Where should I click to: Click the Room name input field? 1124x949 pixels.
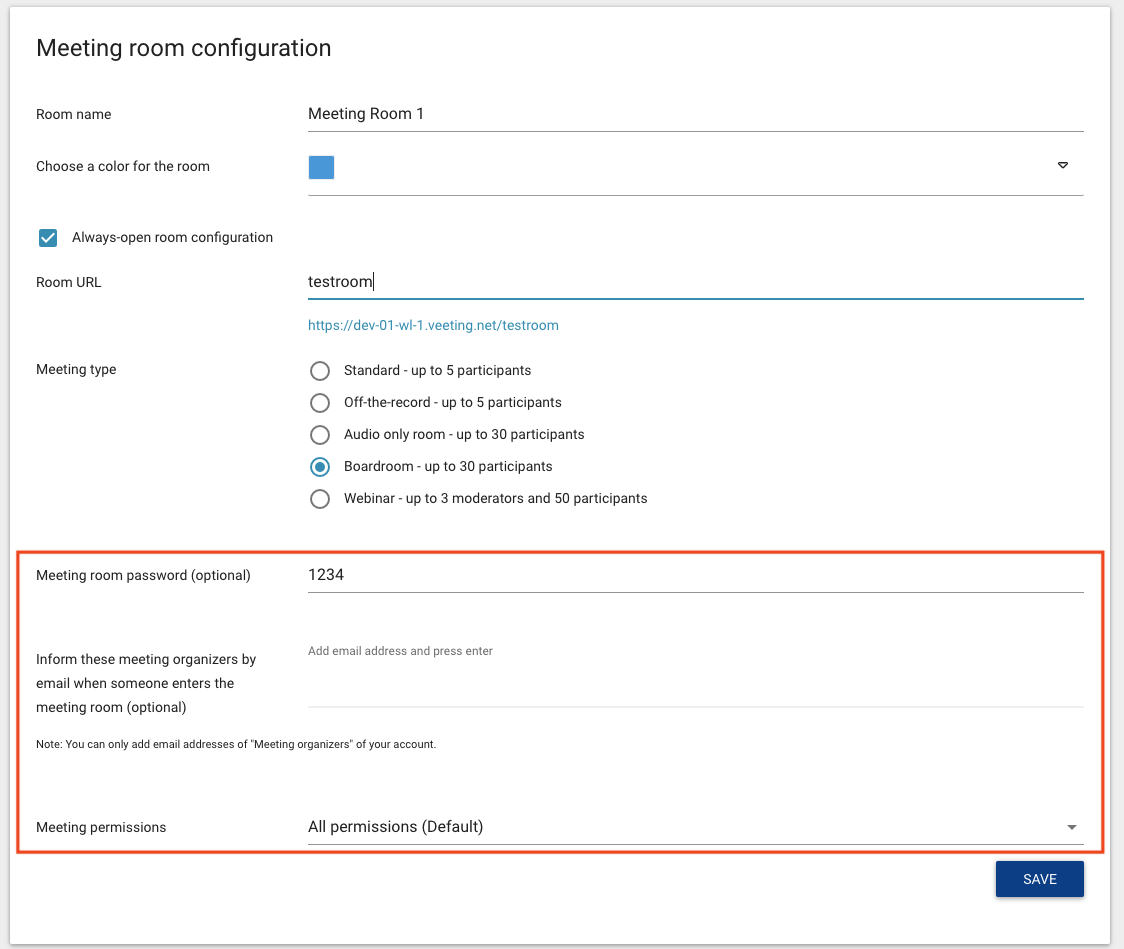click(x=695, y=114)
